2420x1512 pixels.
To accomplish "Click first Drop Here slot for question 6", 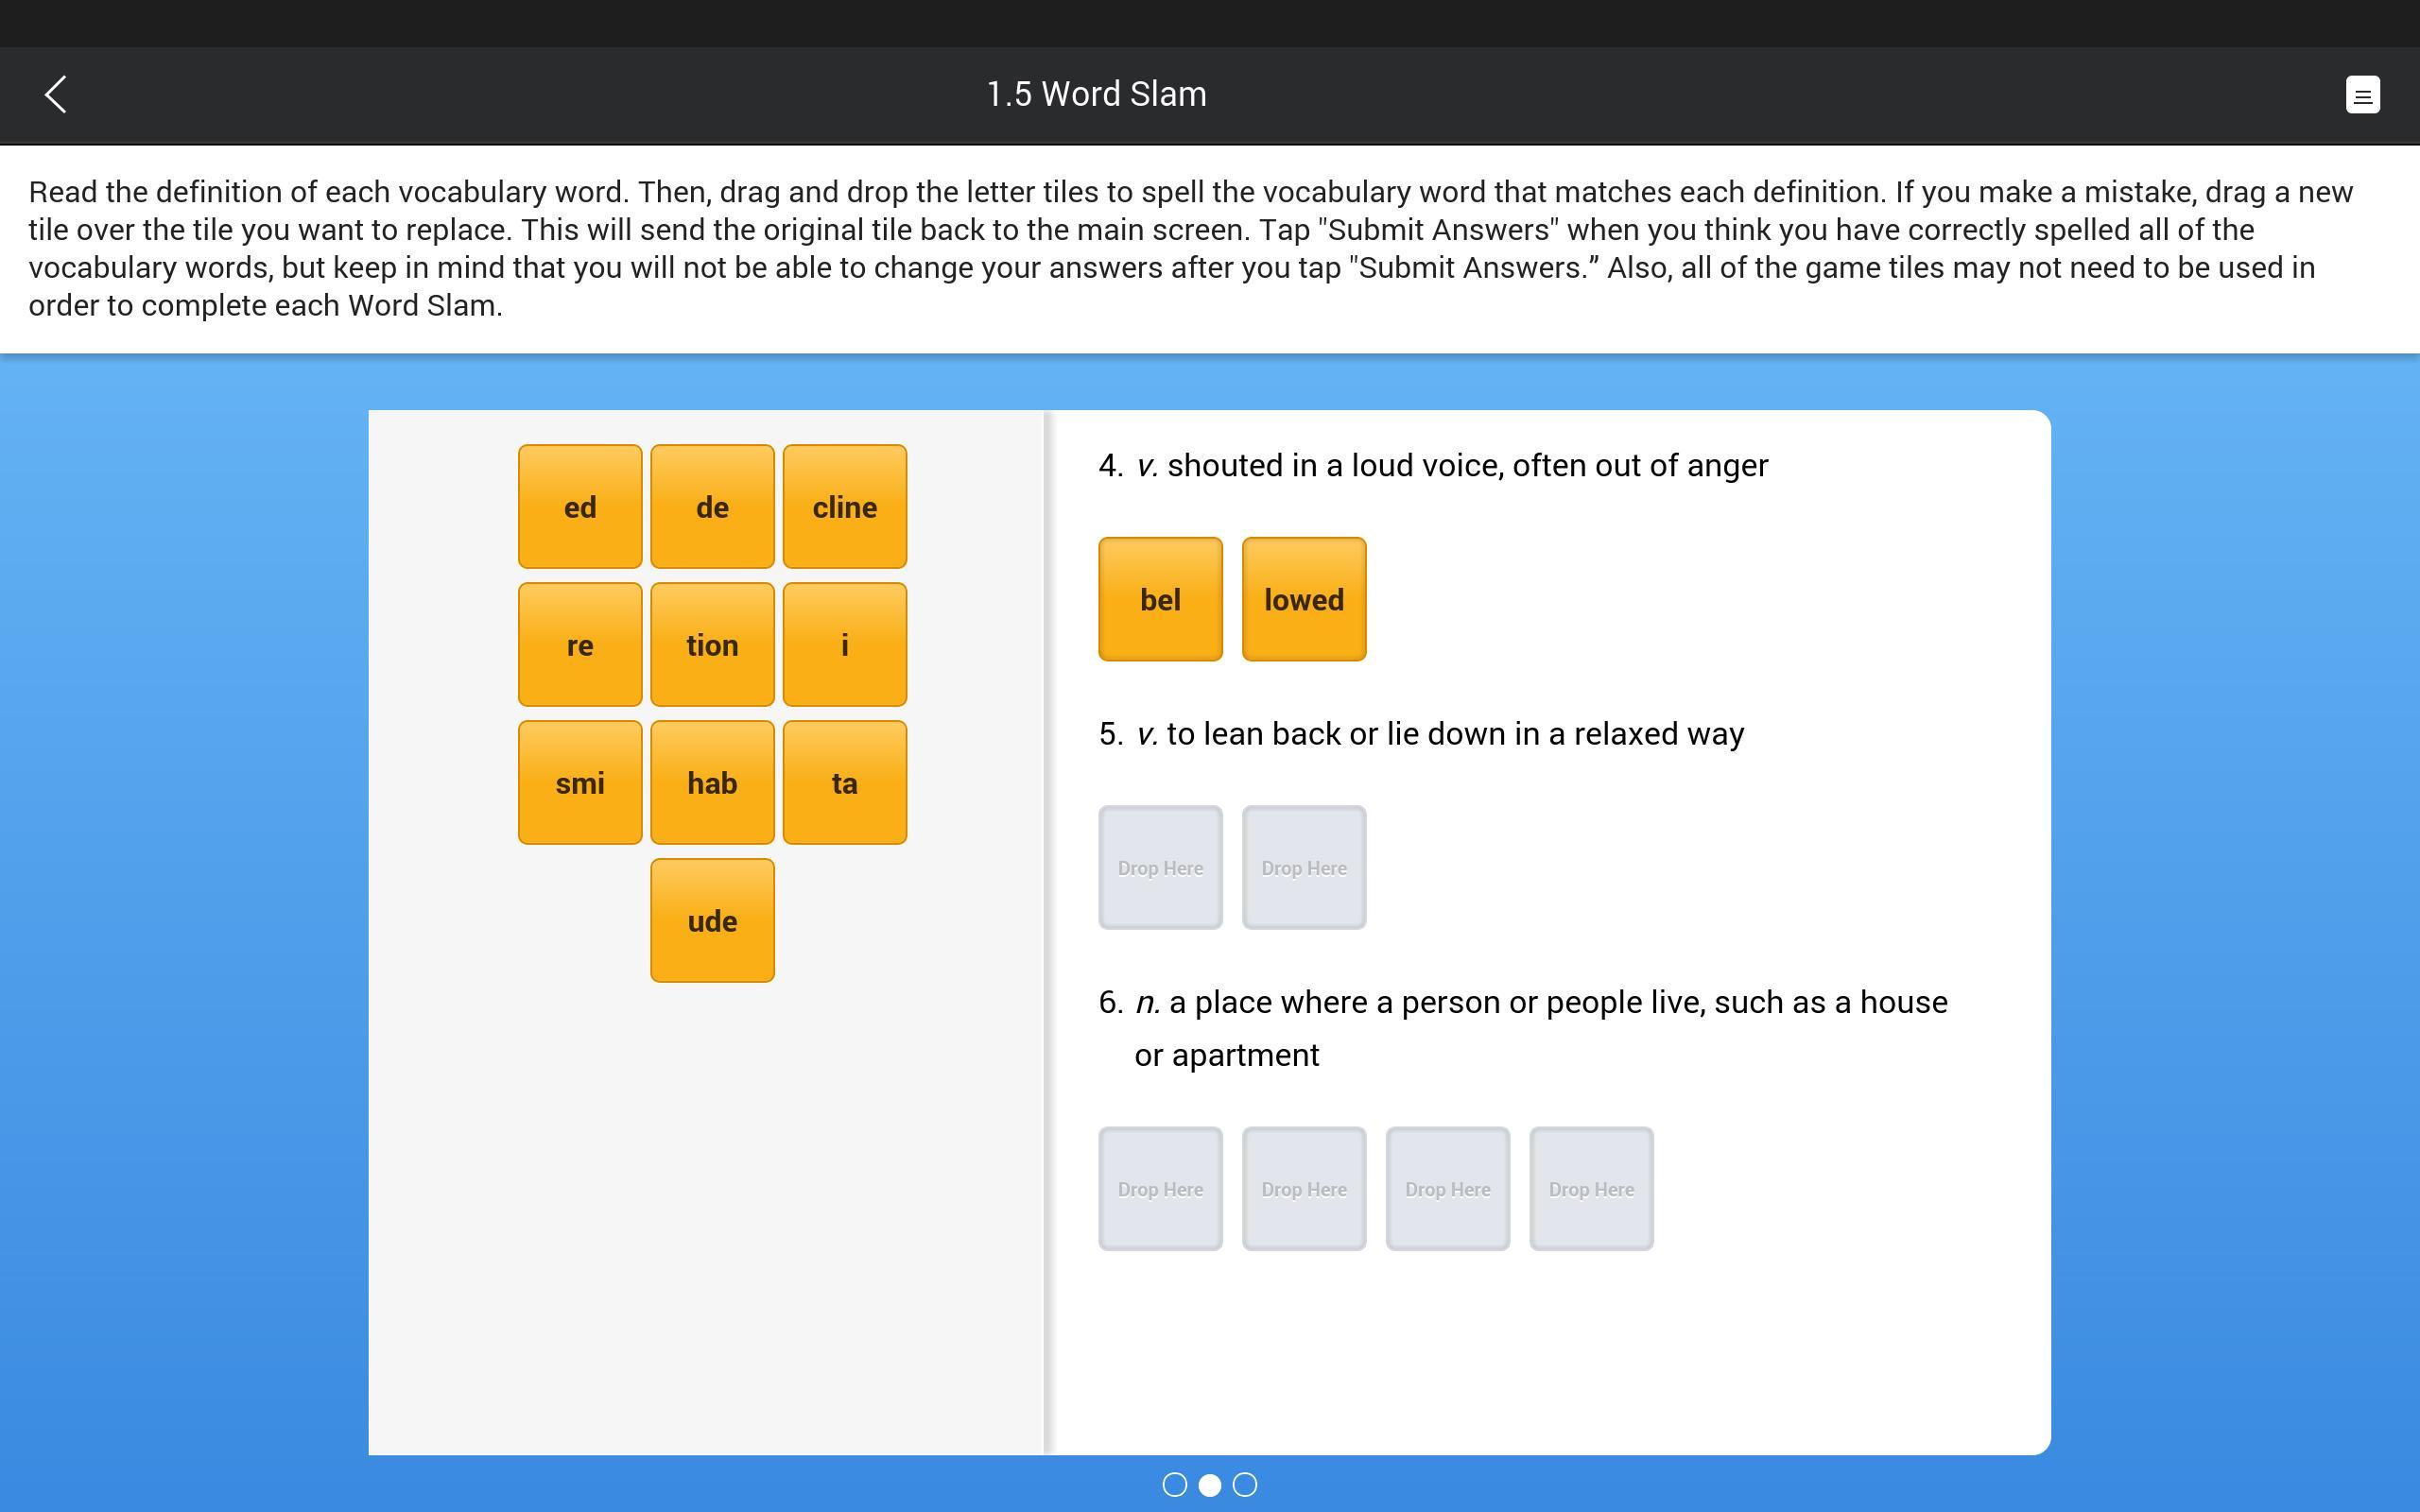I will pos(1159,1188).
